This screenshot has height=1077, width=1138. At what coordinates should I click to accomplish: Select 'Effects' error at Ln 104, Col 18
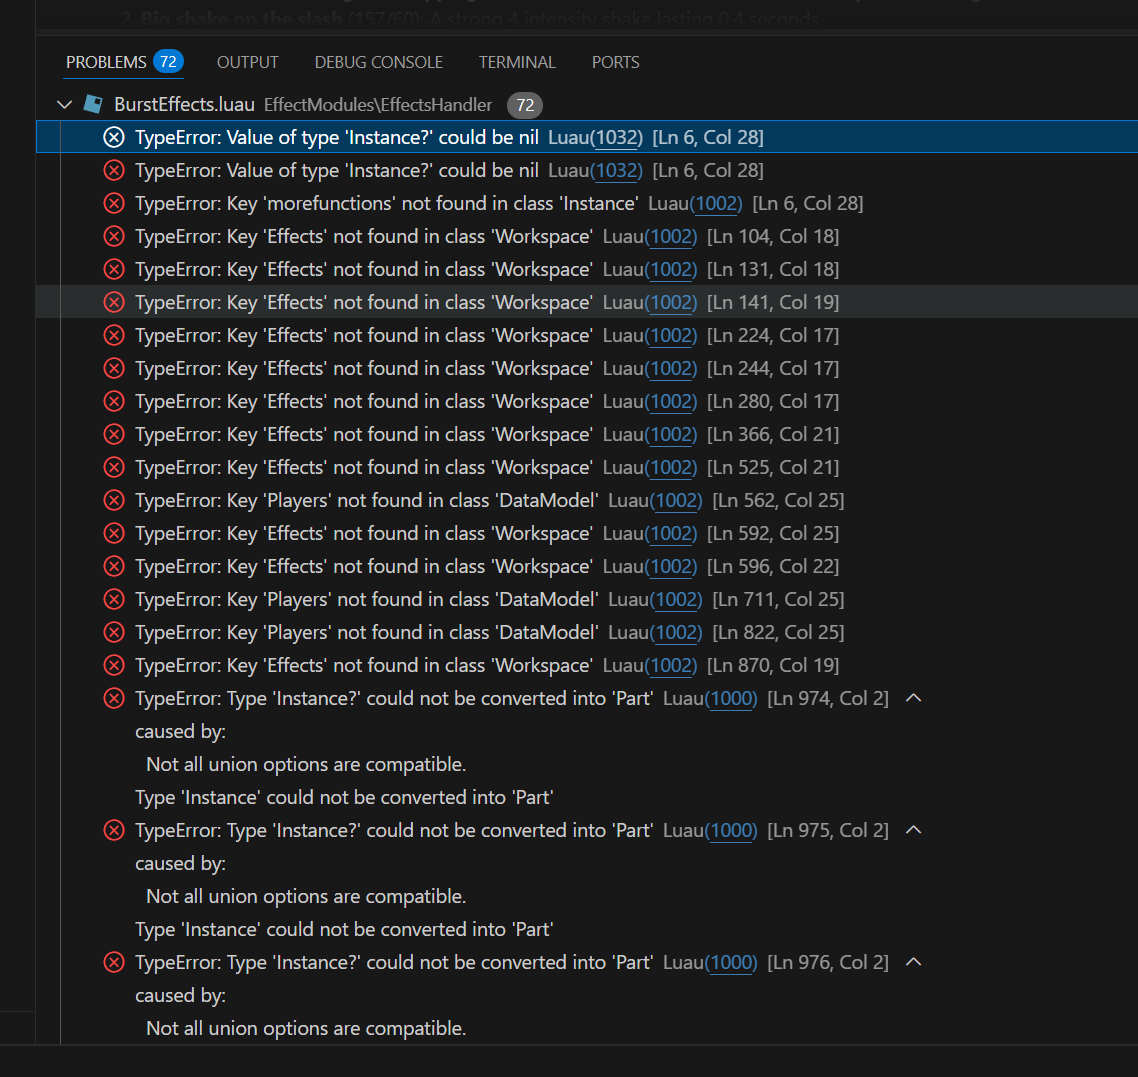pyautogui.click(x=587, y=237)
